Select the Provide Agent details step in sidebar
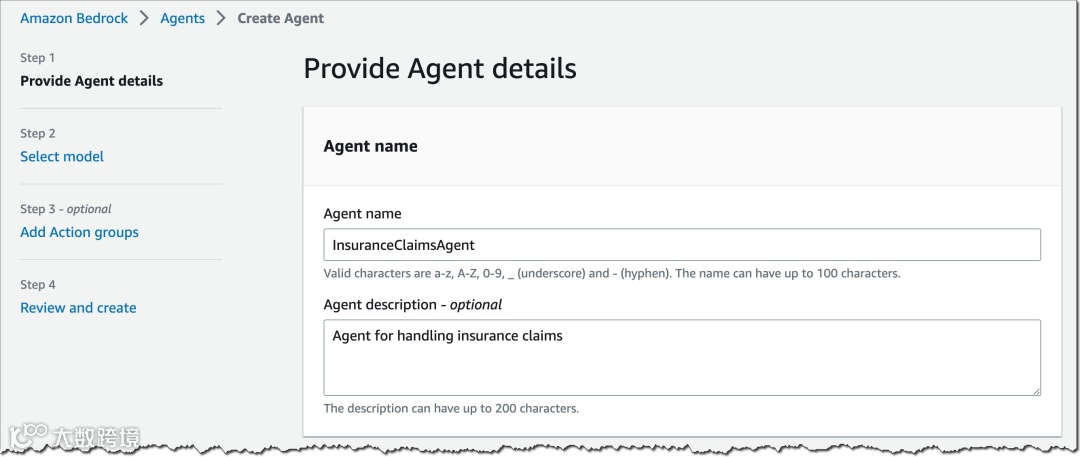1080x457 pixels. pyautogui.click(x=91, y=81)
